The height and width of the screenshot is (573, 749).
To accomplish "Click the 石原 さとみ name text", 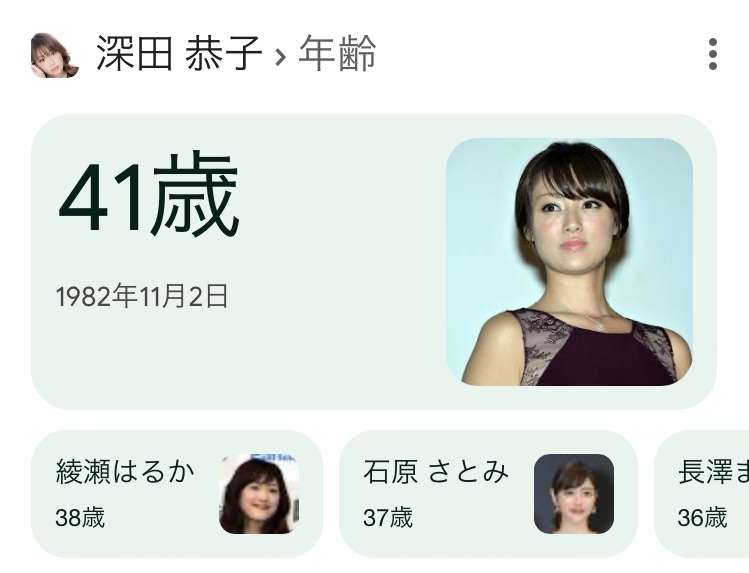I will pyautogui.click(x=436, y=472).
